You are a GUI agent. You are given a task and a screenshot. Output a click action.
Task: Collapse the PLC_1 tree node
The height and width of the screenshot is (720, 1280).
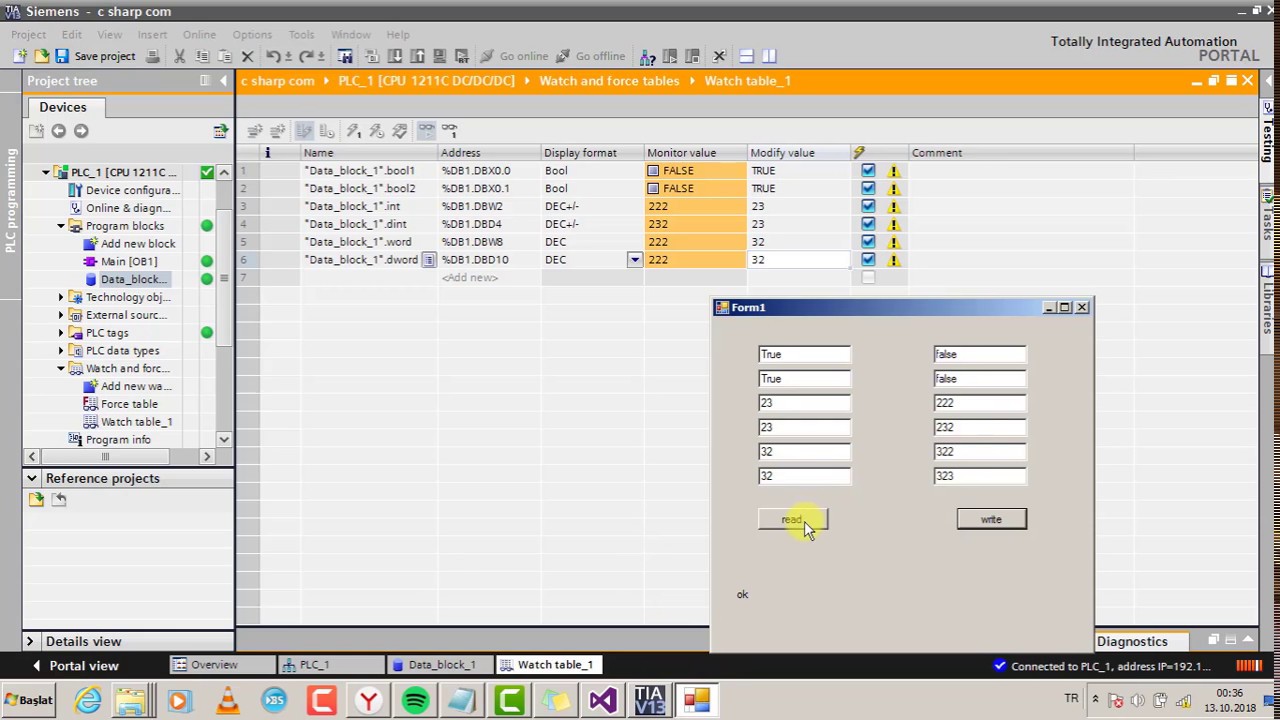(x=45, y=172)
